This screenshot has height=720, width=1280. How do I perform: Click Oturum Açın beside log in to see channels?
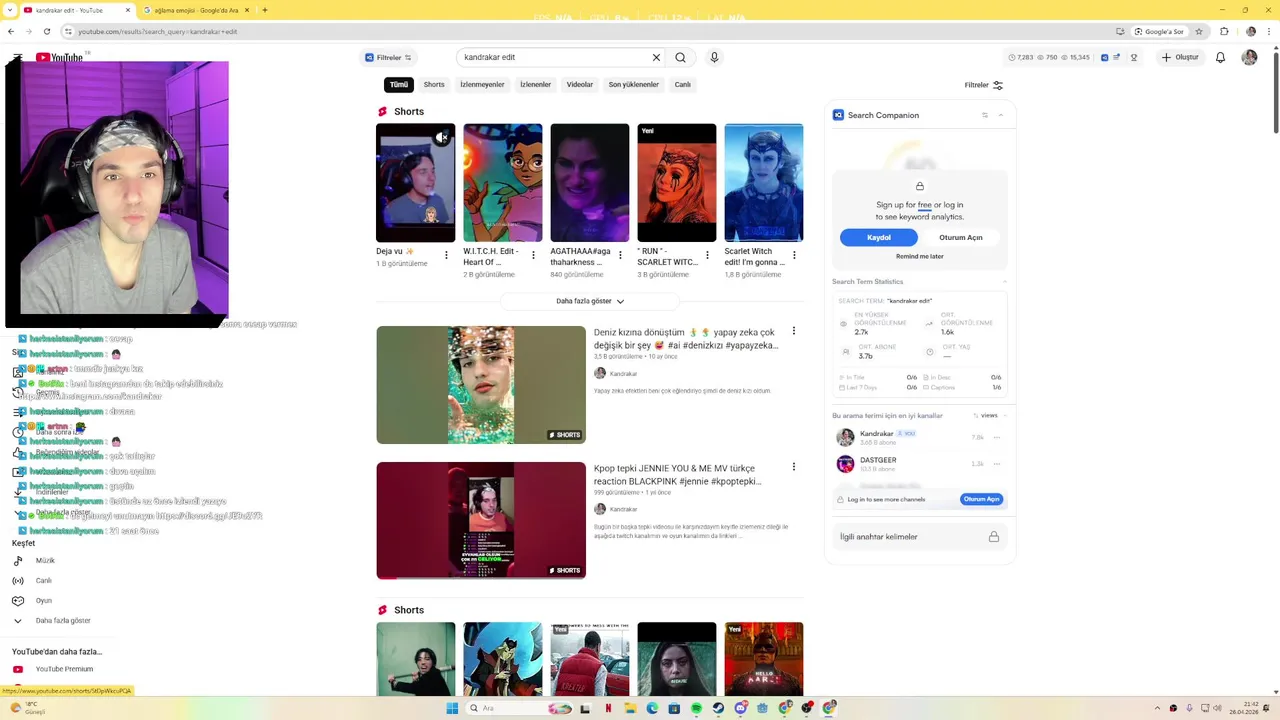pyautogui.click(x=981, y=499)
